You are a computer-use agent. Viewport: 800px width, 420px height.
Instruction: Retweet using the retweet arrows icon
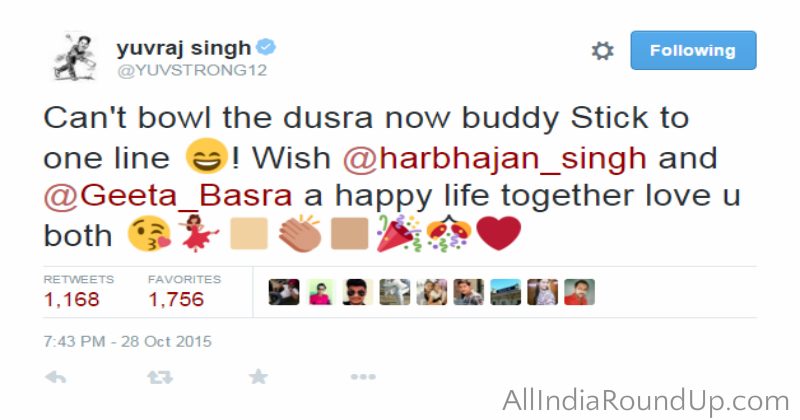click(160, 377)
